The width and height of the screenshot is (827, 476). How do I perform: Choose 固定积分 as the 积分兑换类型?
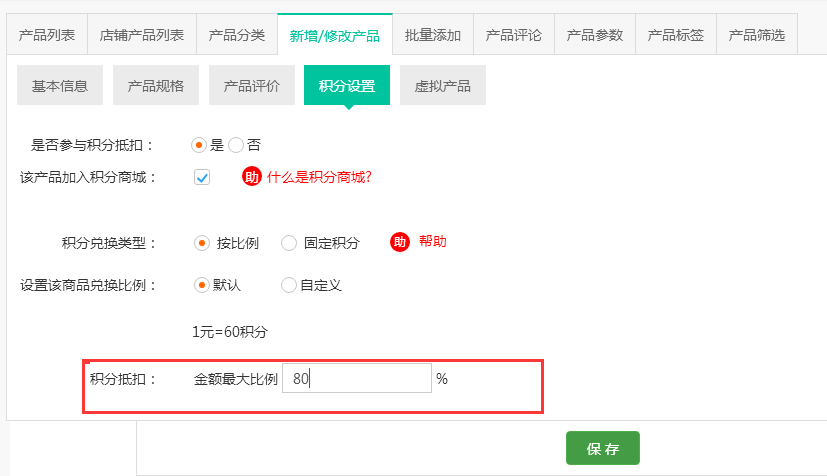point(289,242)
